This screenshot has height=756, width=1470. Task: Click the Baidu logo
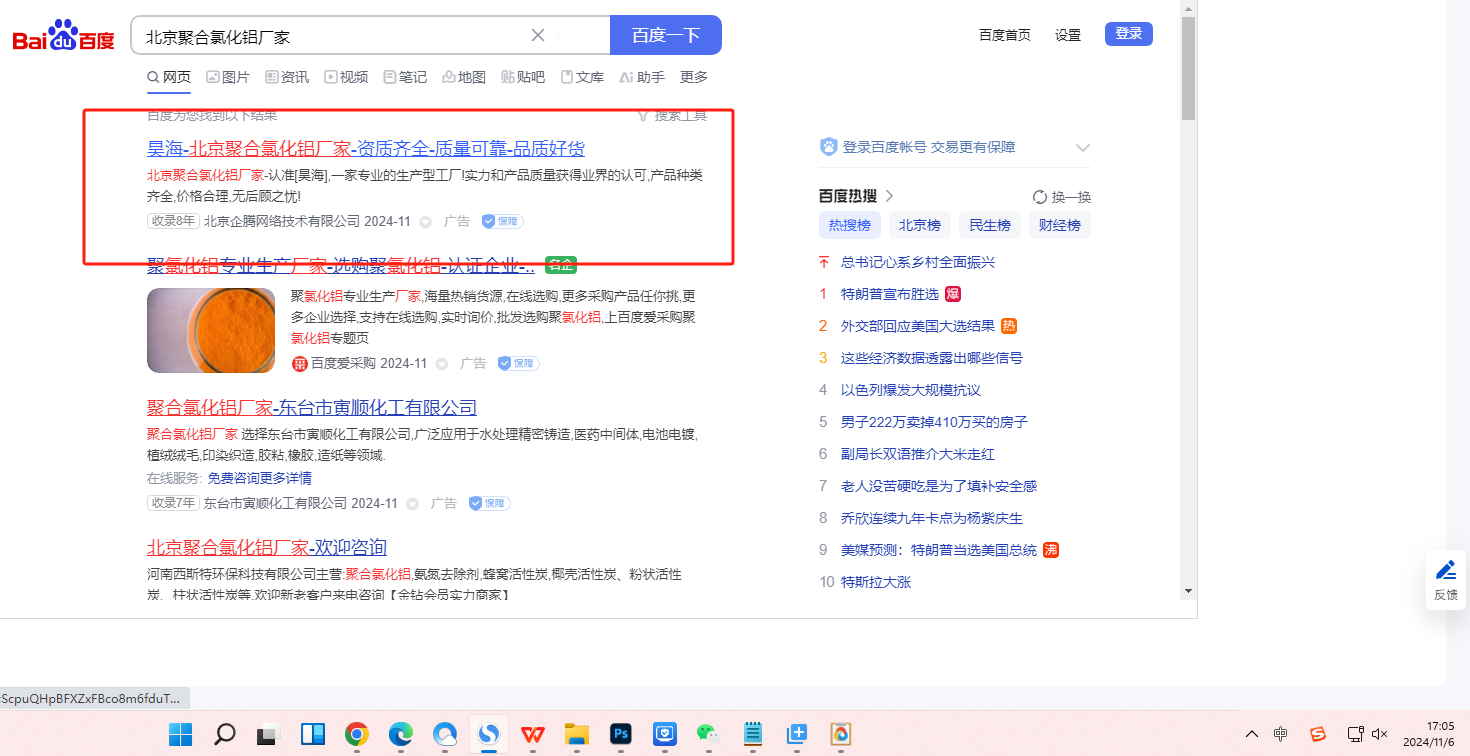(x=63, y=37)
